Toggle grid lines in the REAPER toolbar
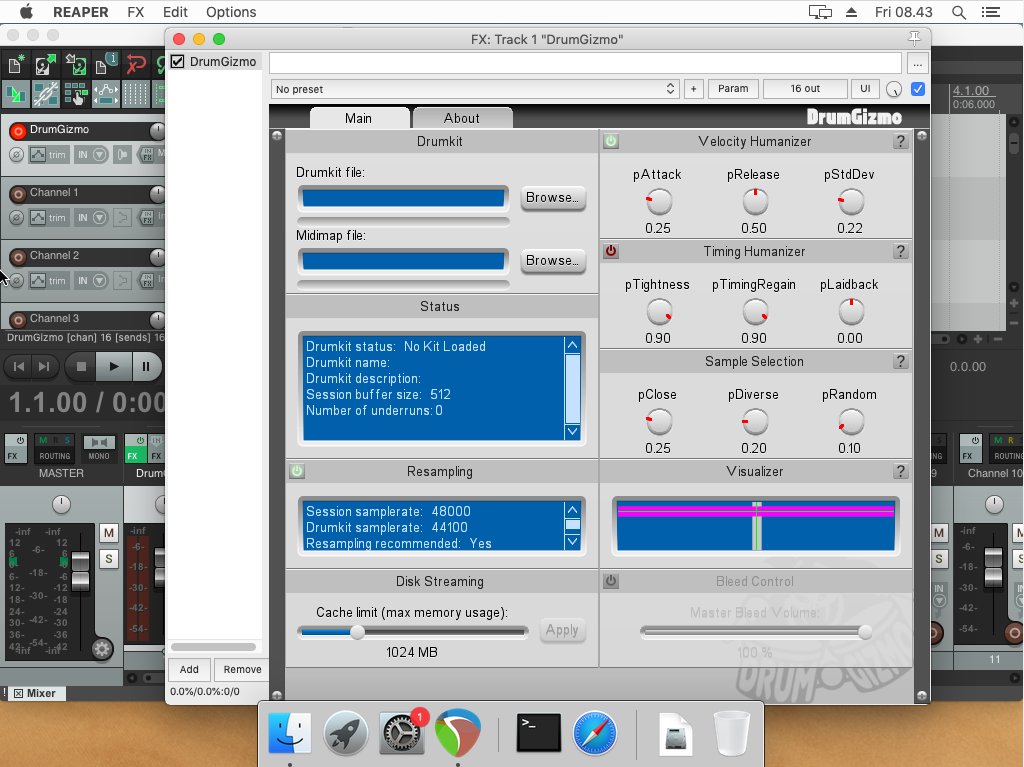This screenshot has width=1024, height=767. coord(135,95)
